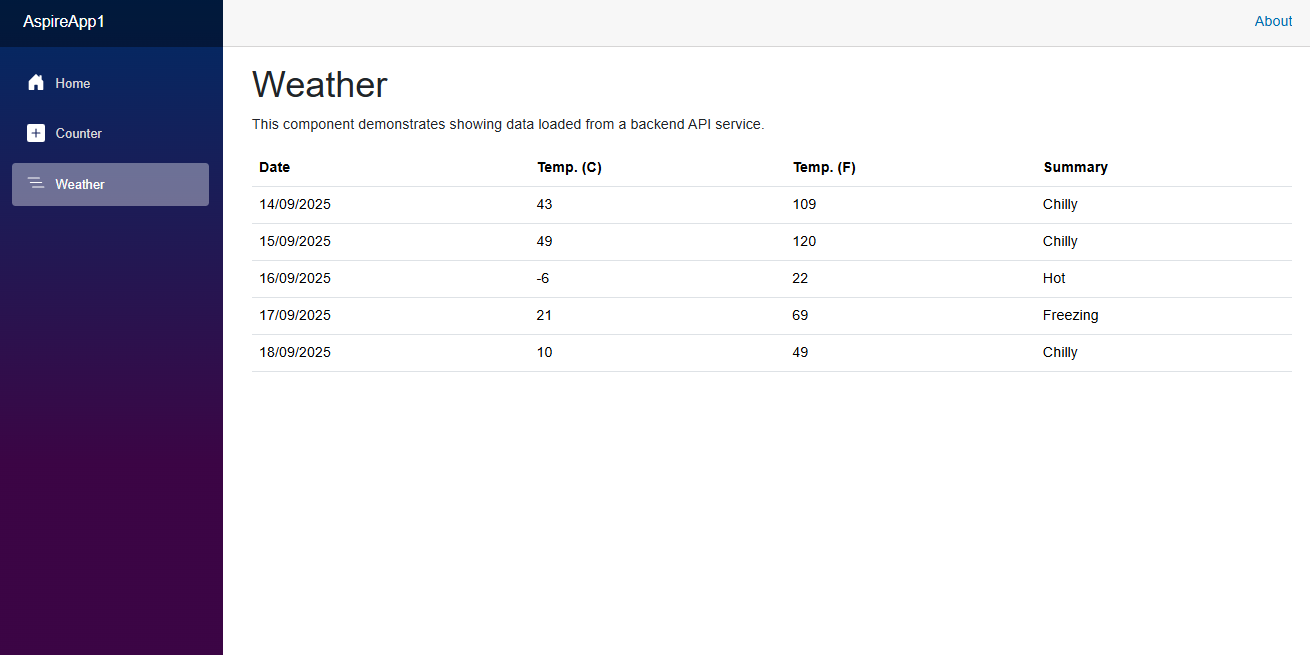Select the Summary column header
This screenshot has width=1310, height=655.
point(1075,167)
